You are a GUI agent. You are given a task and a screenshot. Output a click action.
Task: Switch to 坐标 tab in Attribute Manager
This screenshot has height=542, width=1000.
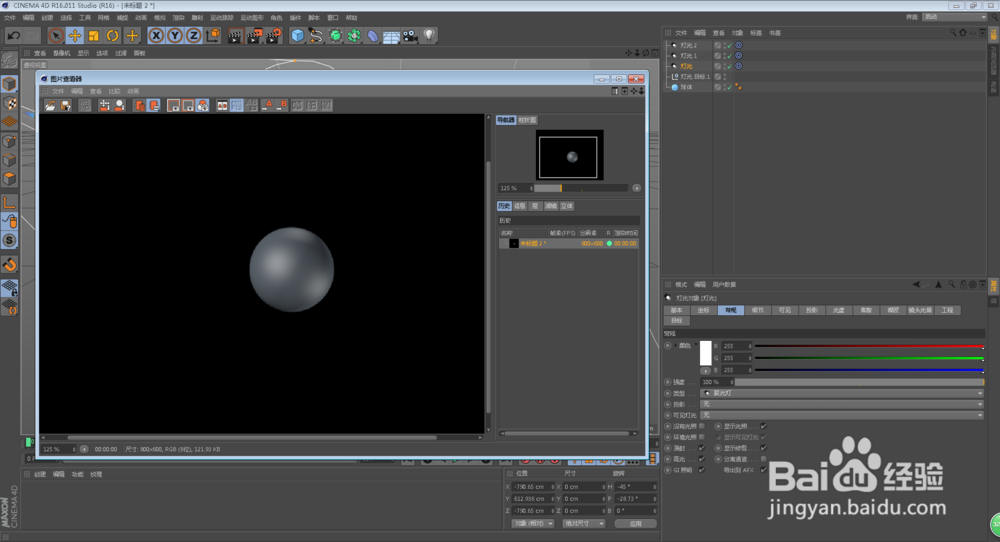coord(703,310)
